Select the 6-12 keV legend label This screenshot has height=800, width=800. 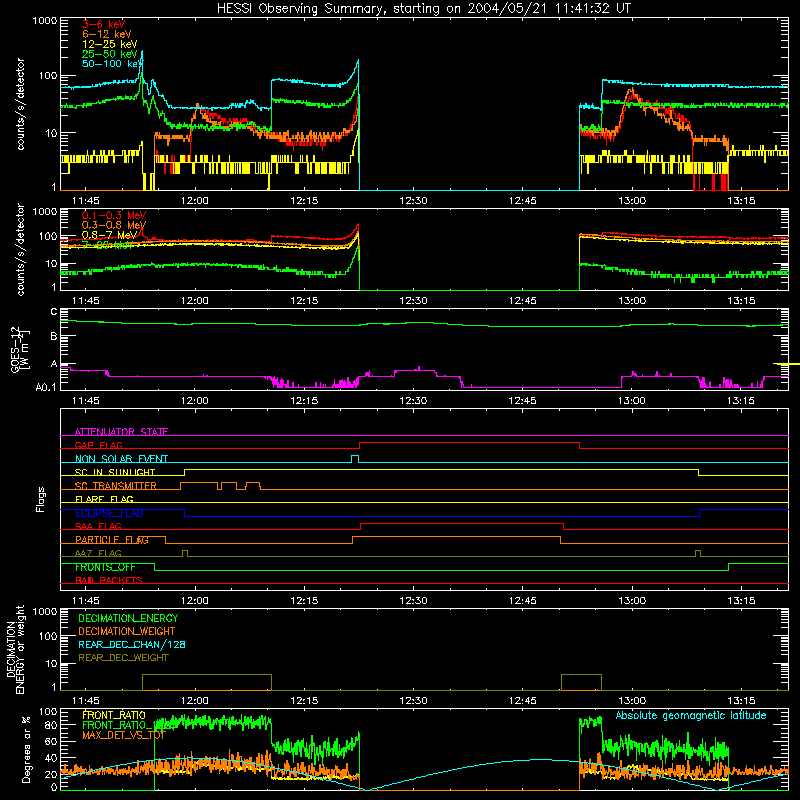pos(107,34)
